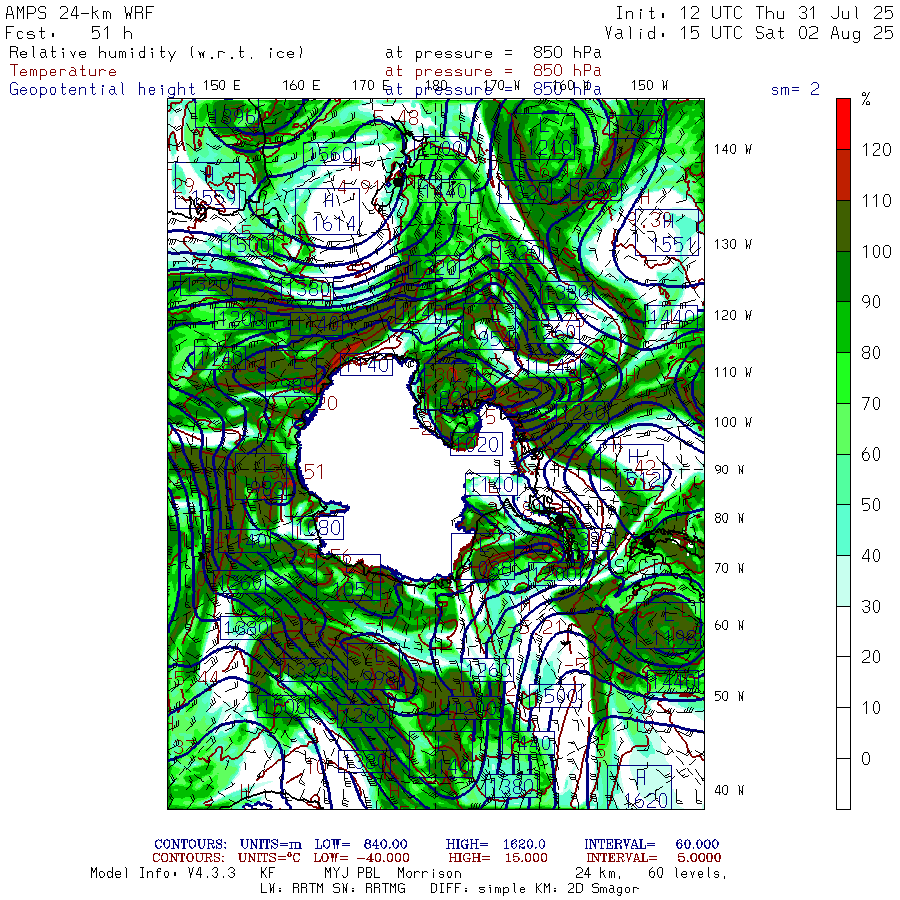Click the blue "CONTOURS: UNITS=m" legend text
This screenshot has height=900, width=900.
click(x=228, y=844)
